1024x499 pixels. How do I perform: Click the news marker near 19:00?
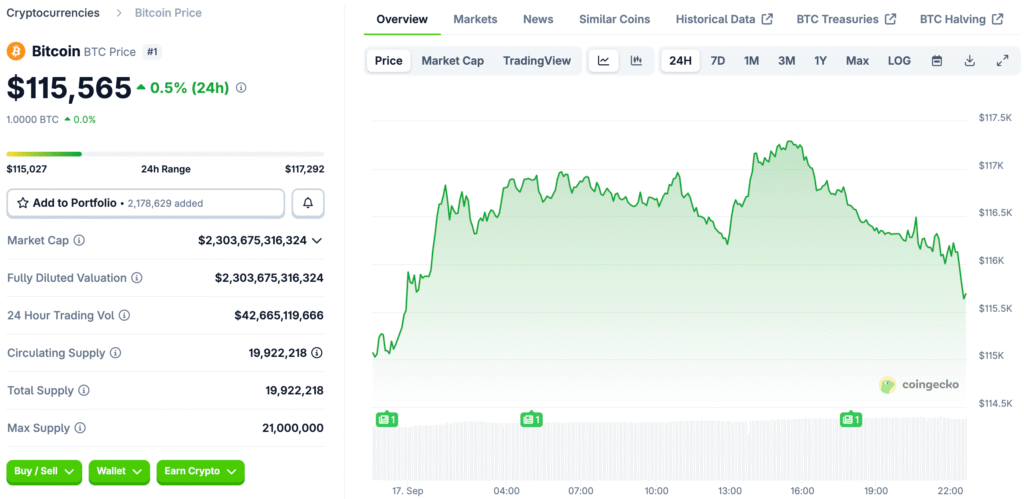851,419
